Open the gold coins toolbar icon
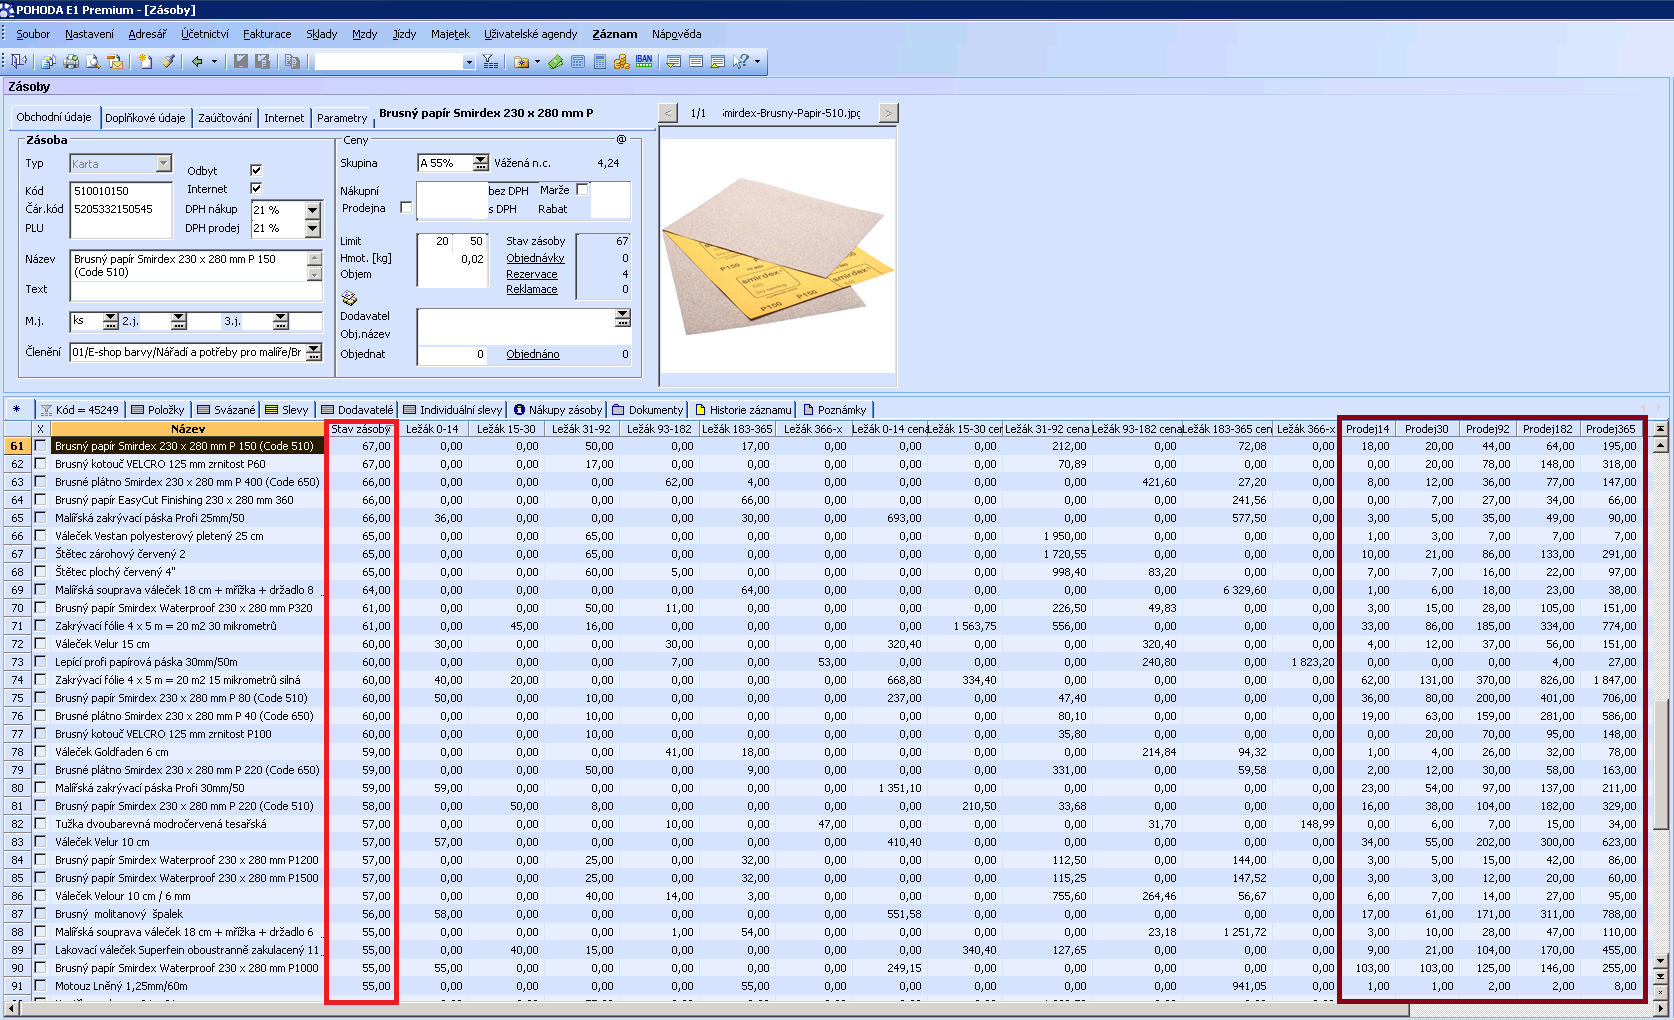1674x1020 pixels. point(621,61)
